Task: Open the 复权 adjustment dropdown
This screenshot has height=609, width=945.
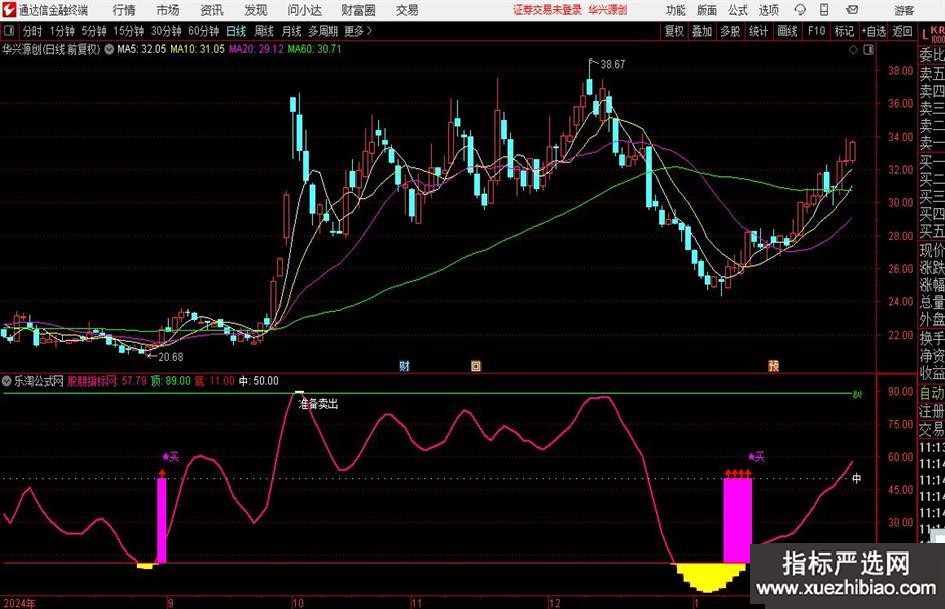Action: [674, 31]
